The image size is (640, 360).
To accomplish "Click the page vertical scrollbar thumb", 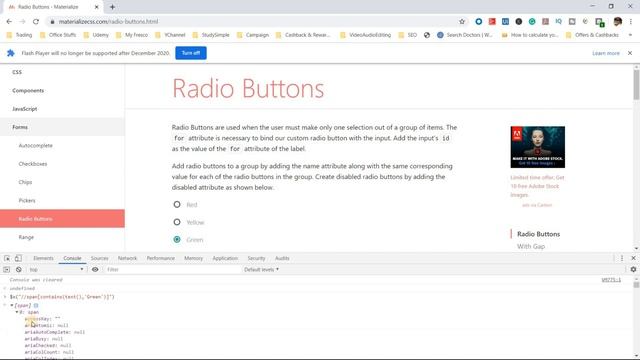I will click(636, 84).
